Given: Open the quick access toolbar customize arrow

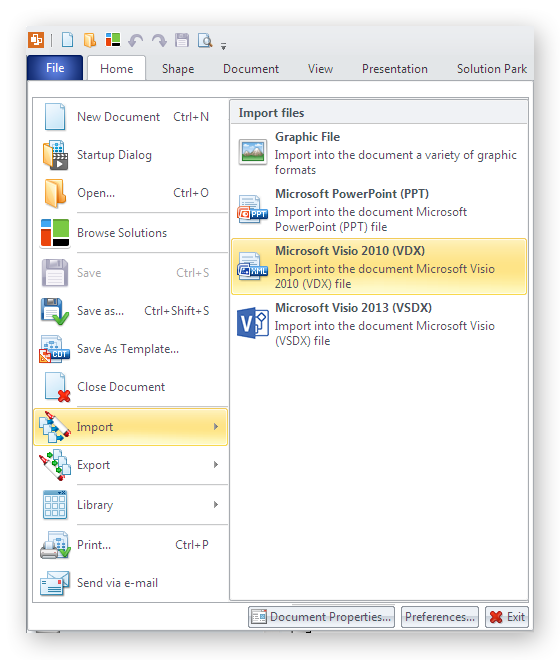Looking at the screenshot, I should (x=224, y=46).
